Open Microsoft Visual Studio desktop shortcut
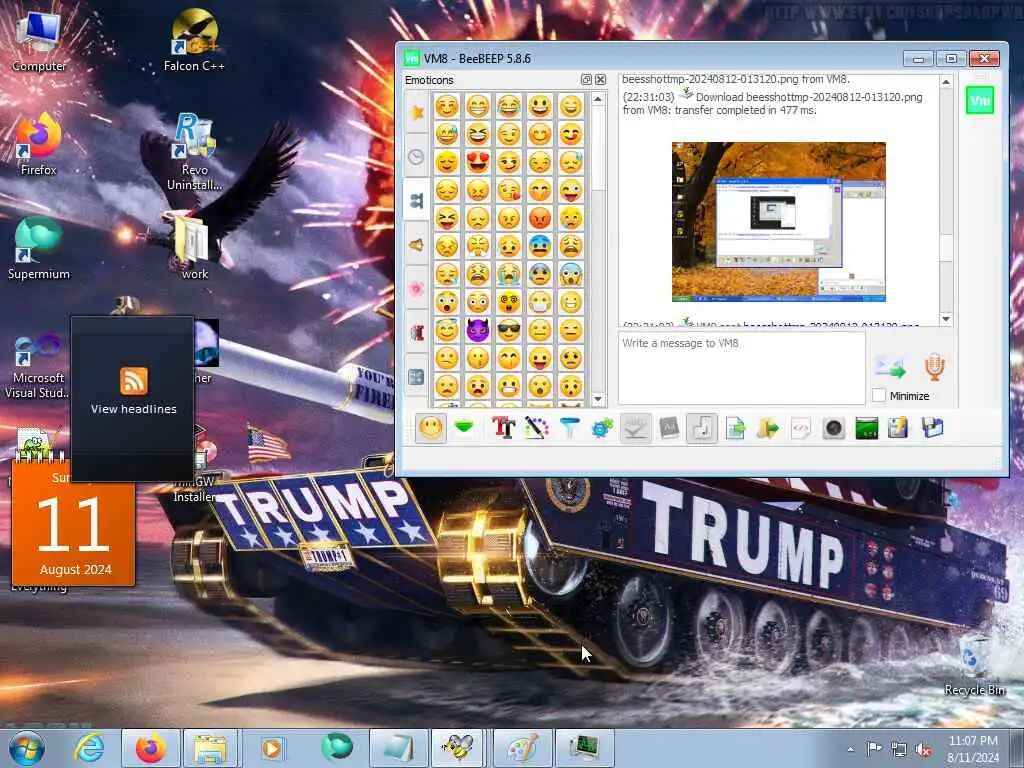This screenshot has height=768, width=1024. 39,366
